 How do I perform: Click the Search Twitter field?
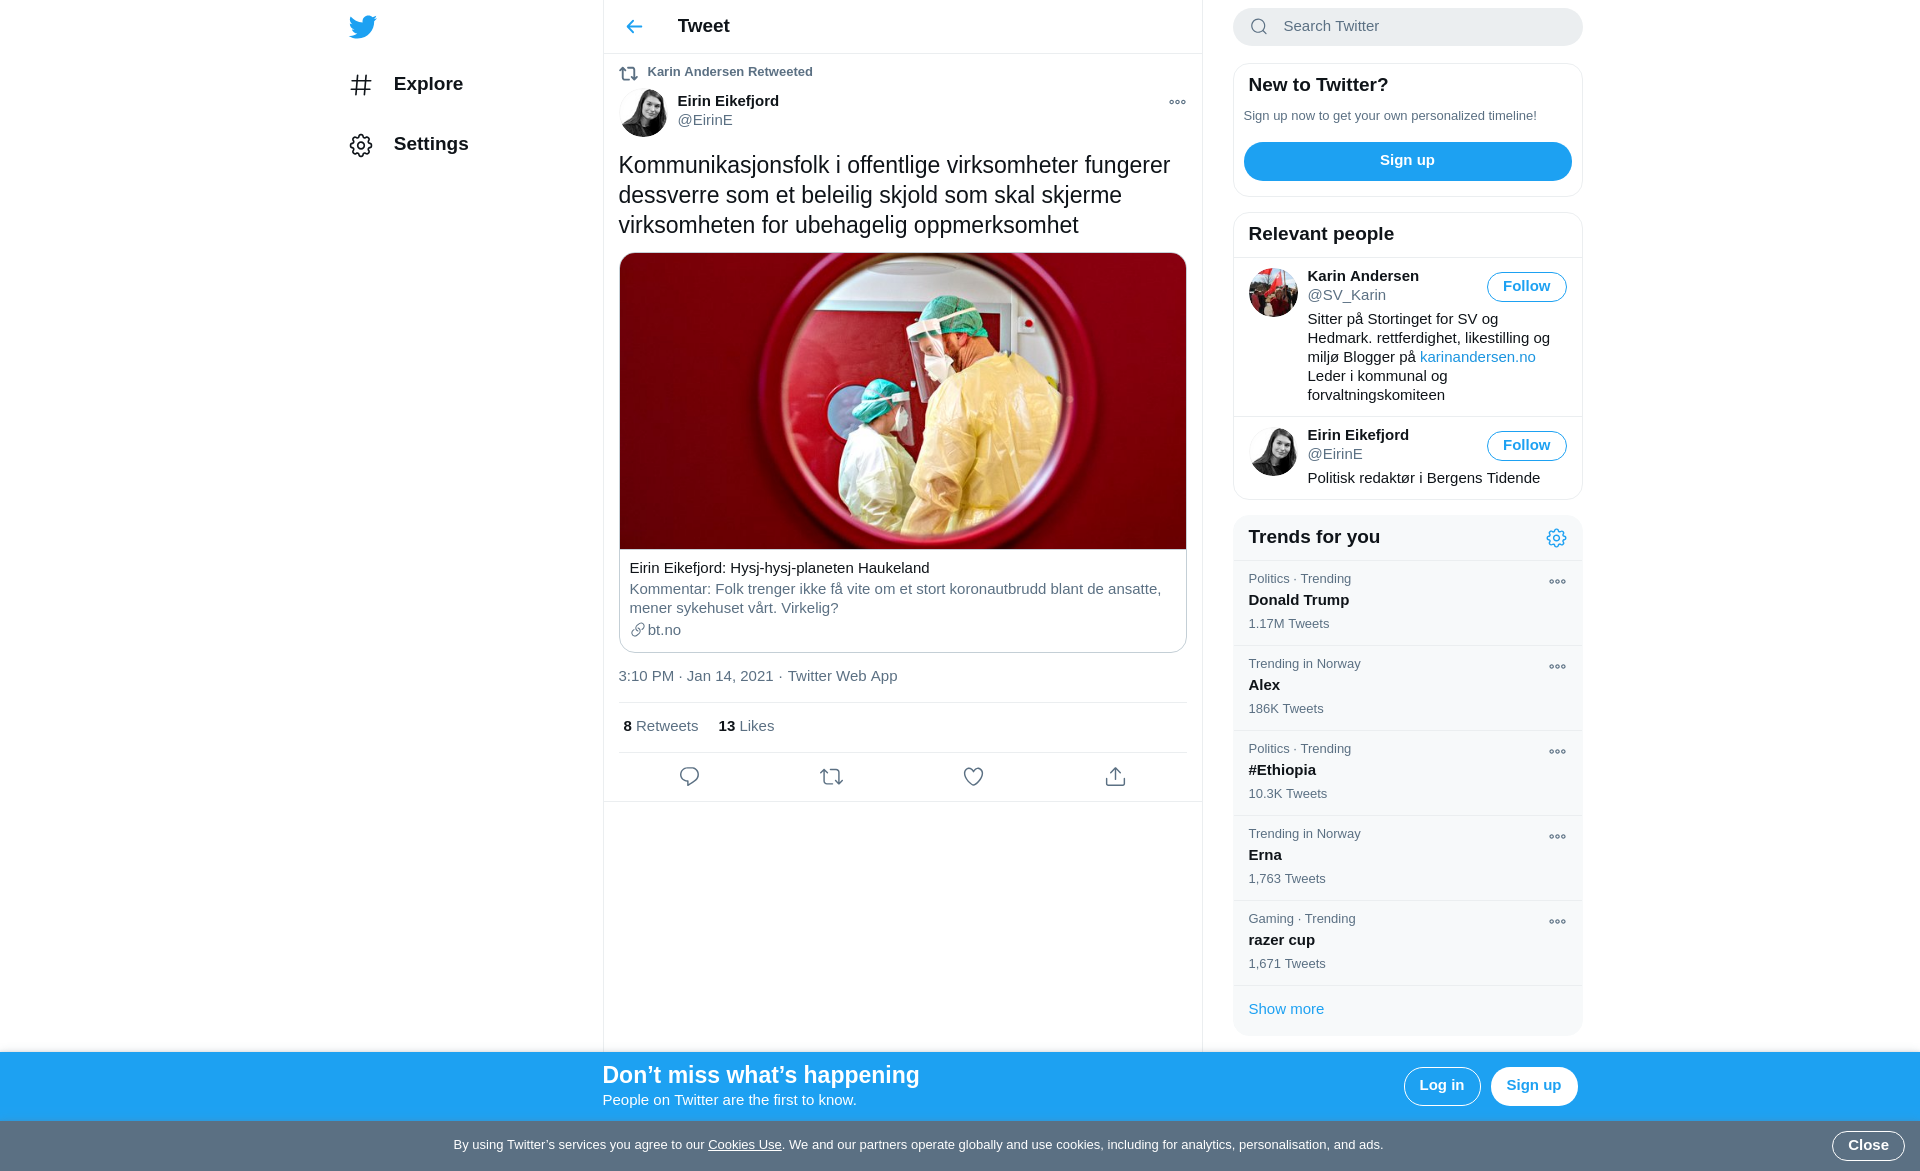[1420, 27]
